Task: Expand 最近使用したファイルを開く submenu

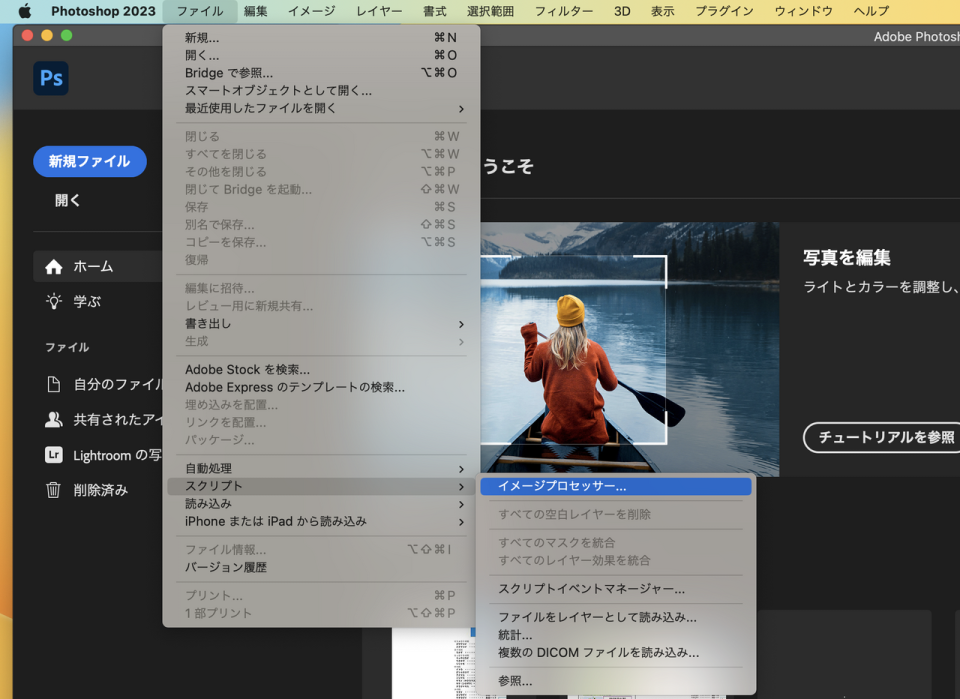Action: click(321, 108)
